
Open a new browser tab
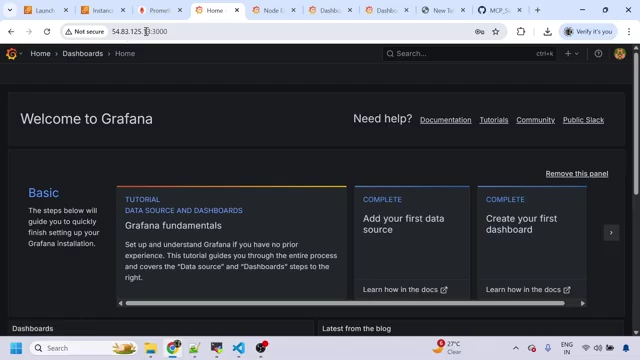(538, 10)
